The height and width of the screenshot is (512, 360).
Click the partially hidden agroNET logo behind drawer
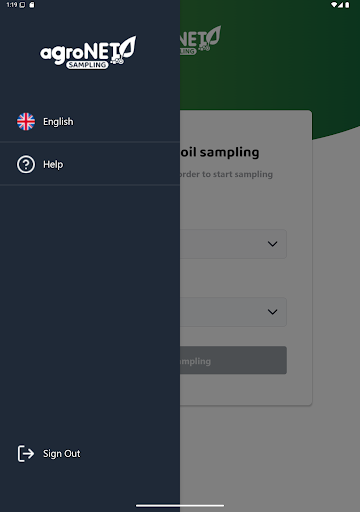[x=200, y=40]
